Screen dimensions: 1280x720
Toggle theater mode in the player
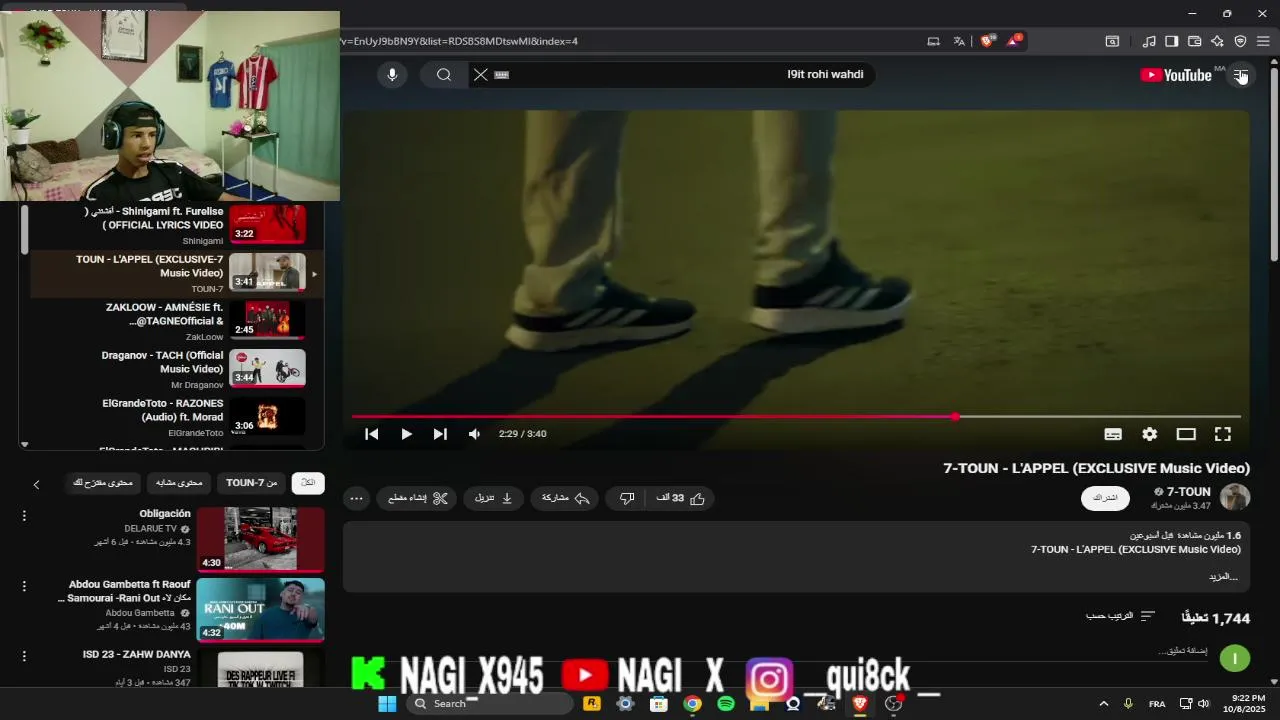click(x=1186, y=434)
